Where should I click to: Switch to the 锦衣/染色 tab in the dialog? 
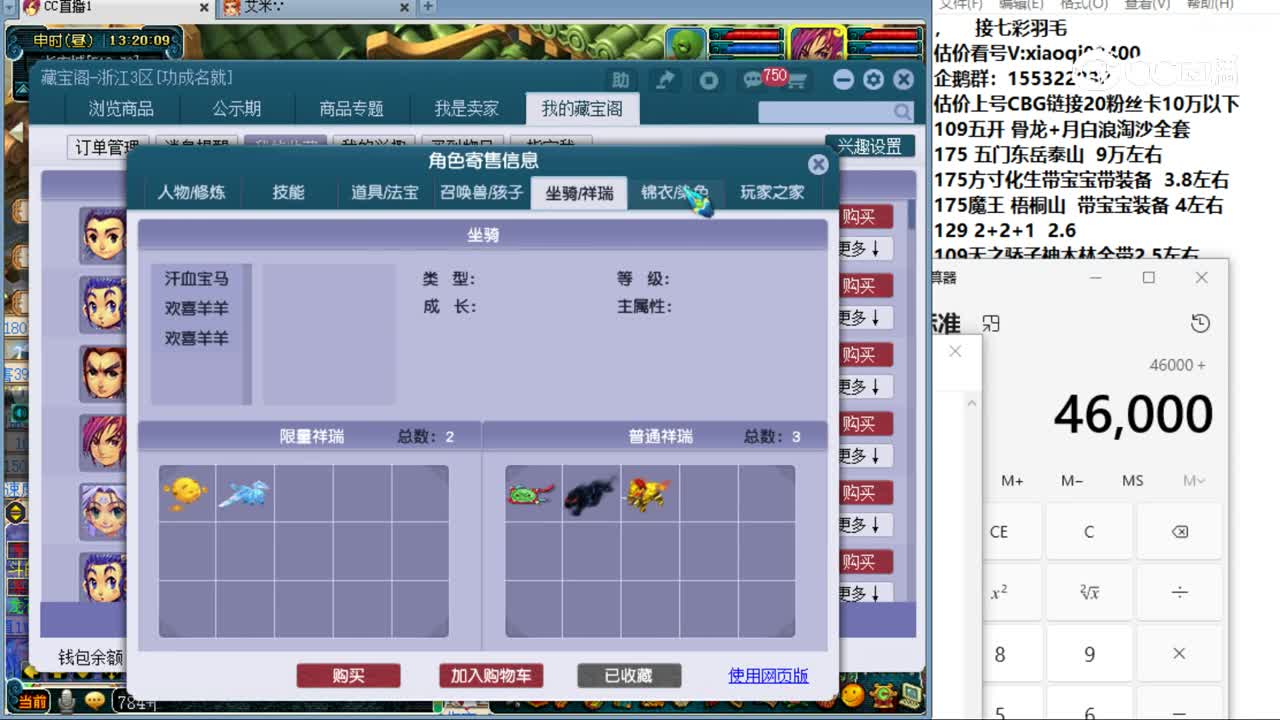(676, 193)
